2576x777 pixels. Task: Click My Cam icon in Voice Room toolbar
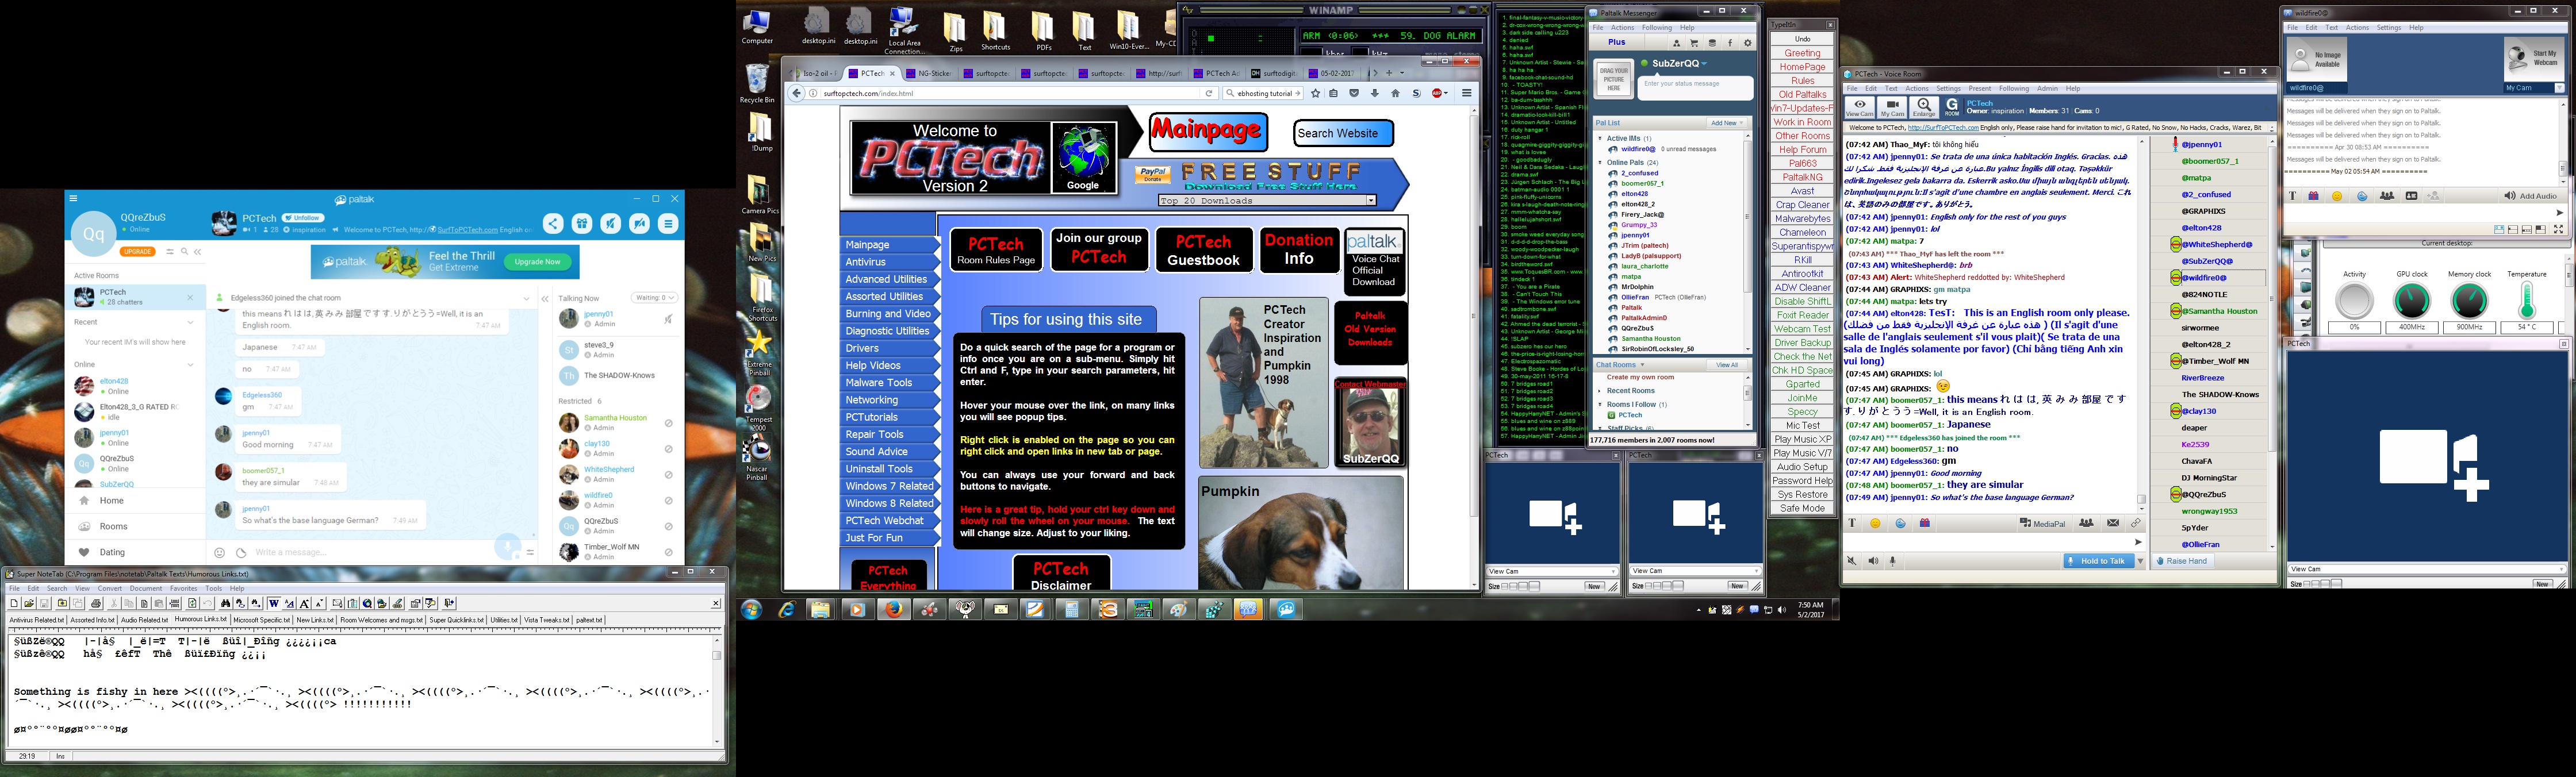(x=1892, y=107)
